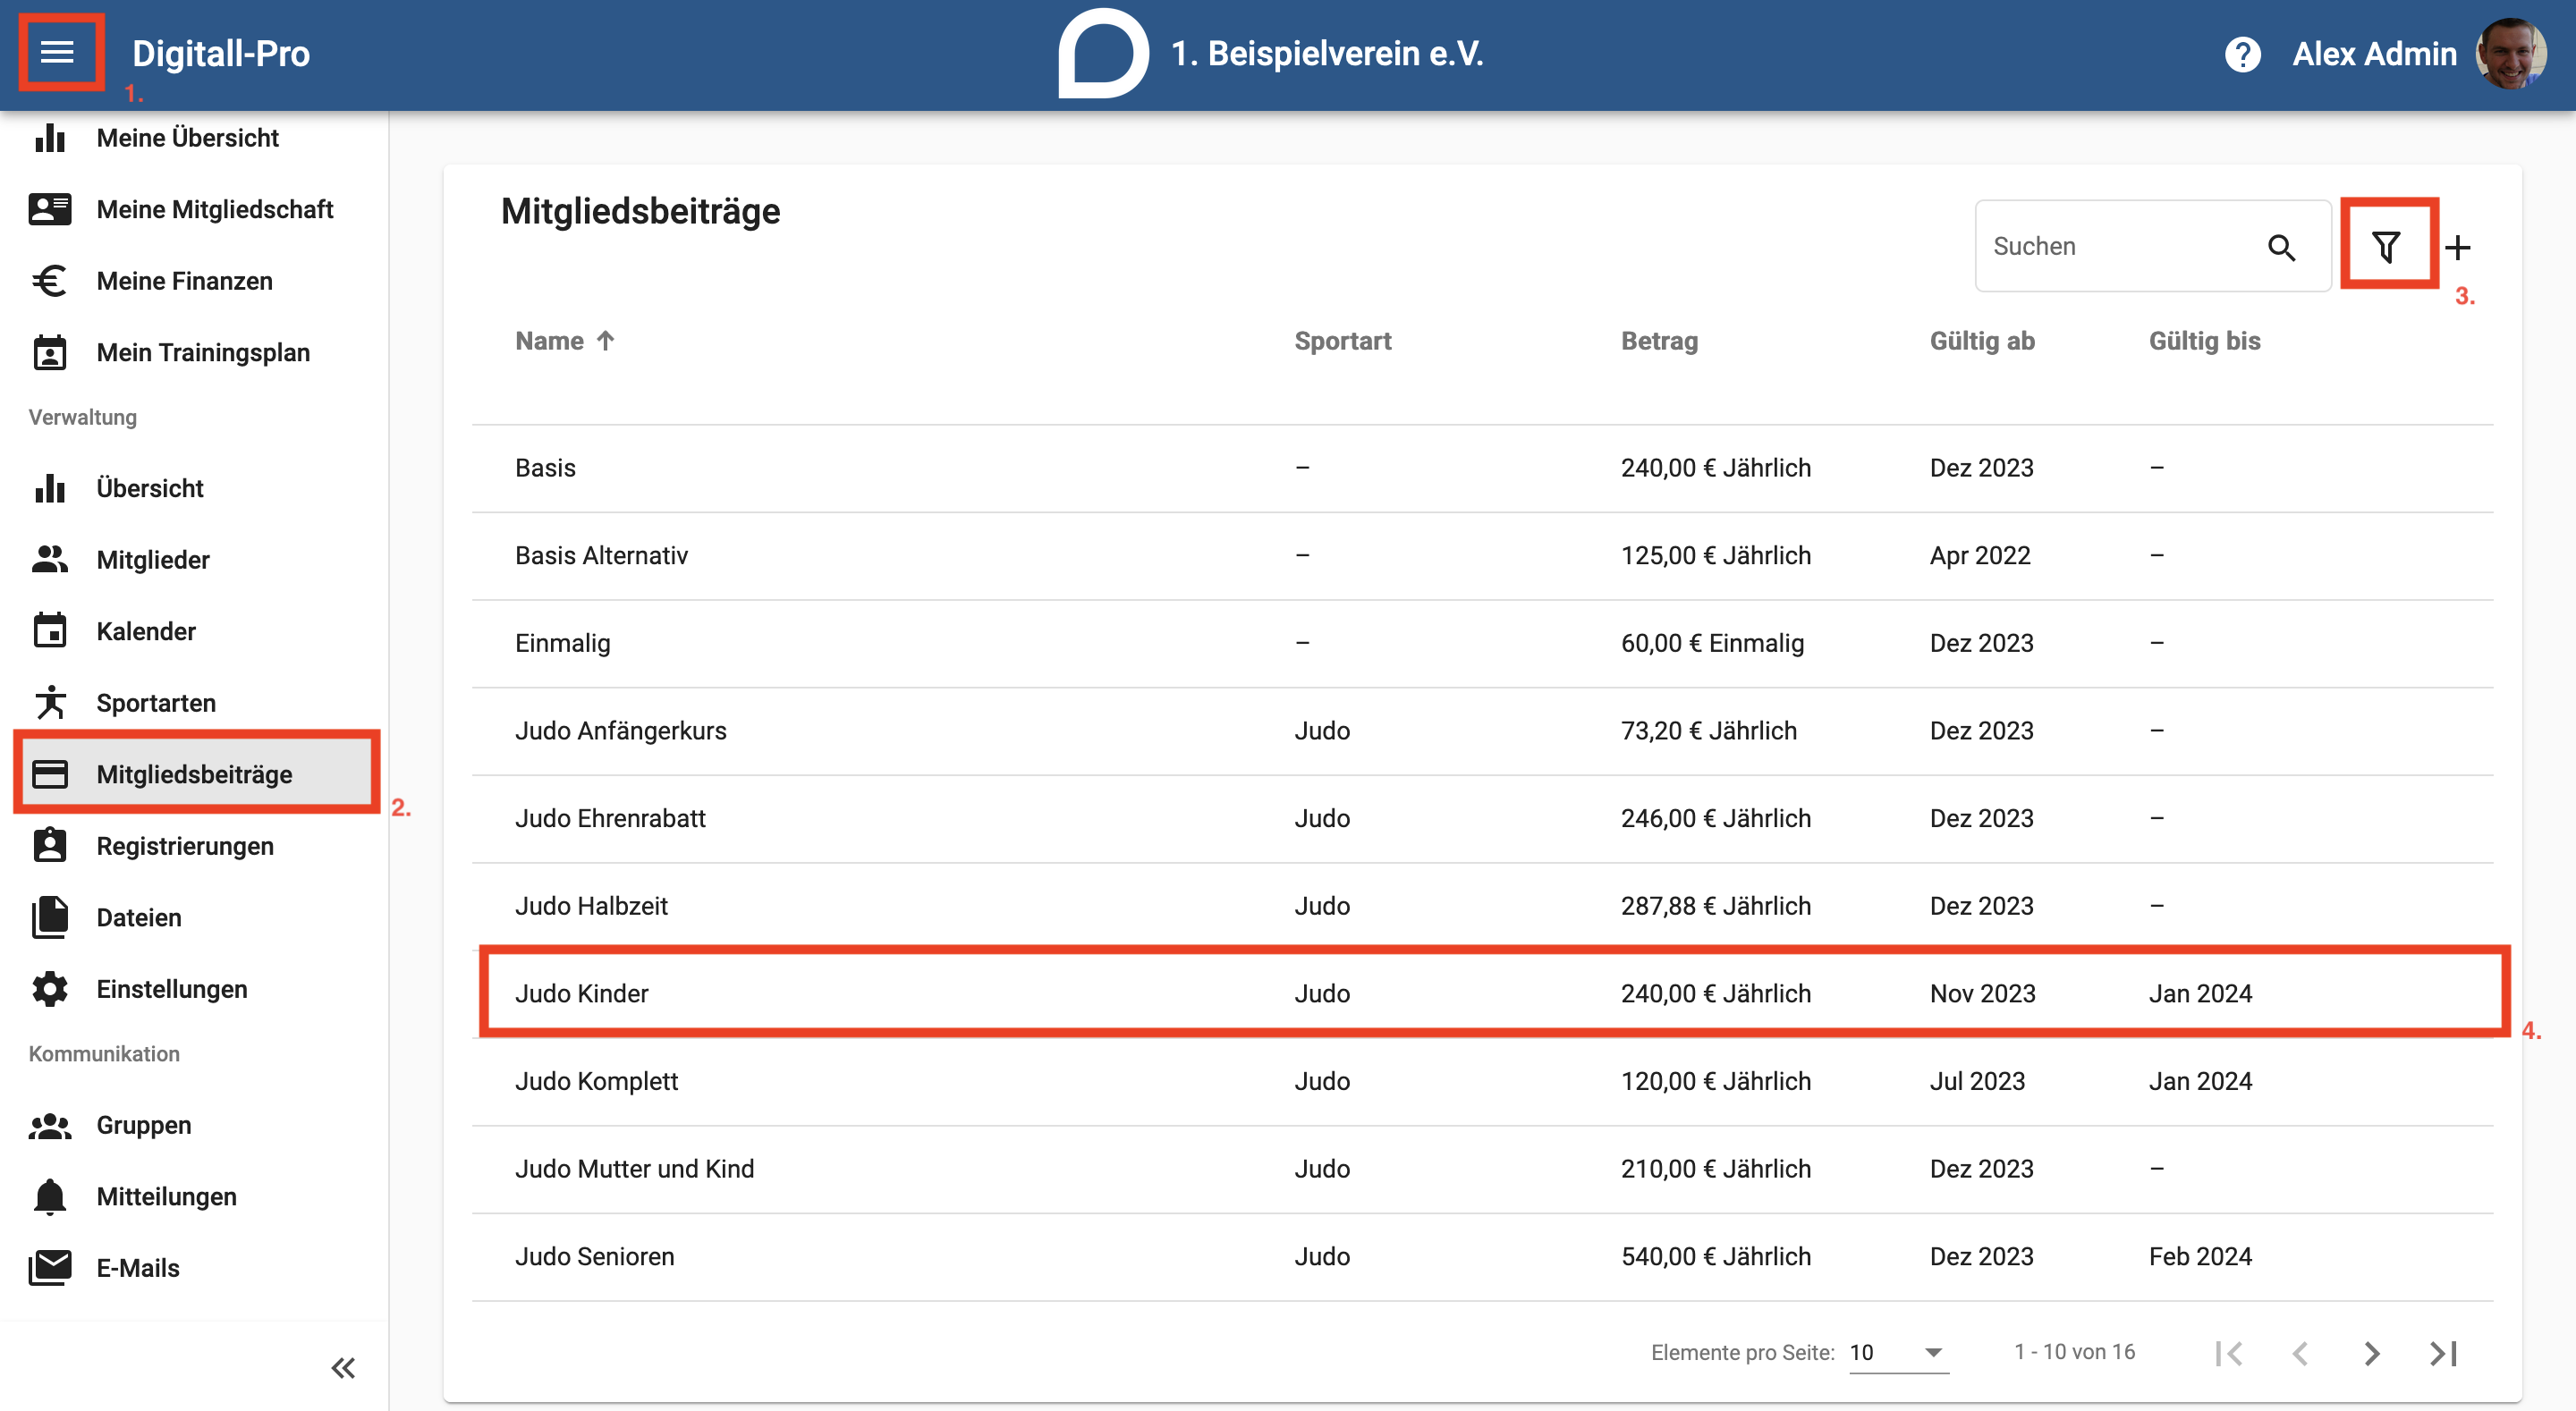
Task: Open Meine Übersicht in sidebar
Action: click(194, 138)
